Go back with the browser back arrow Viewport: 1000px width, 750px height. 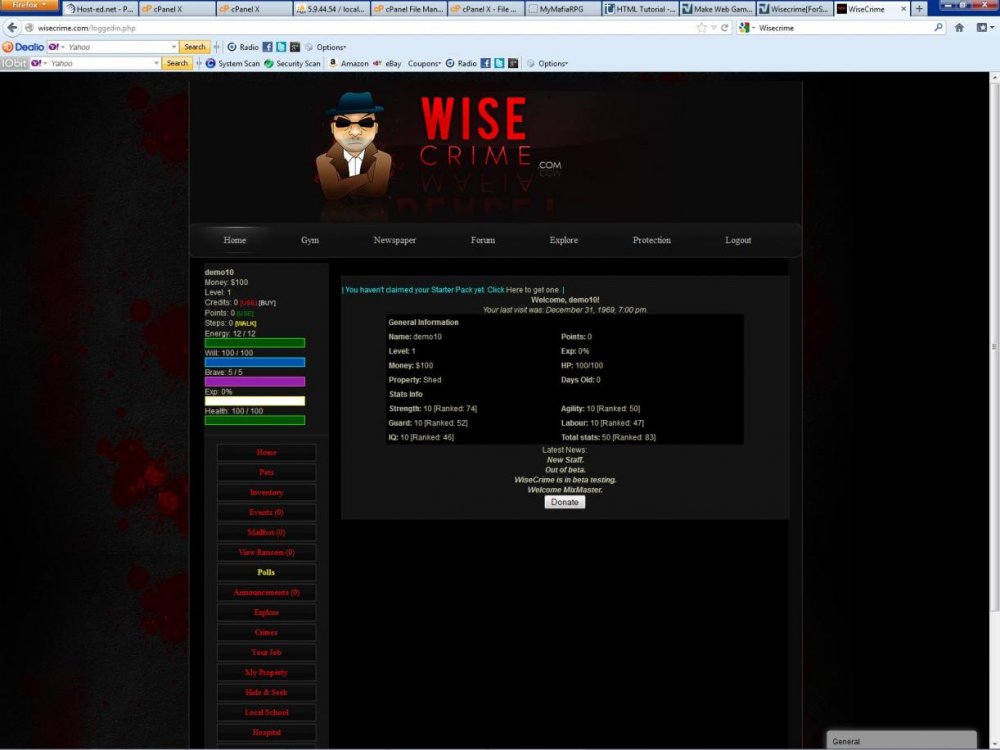12,28
